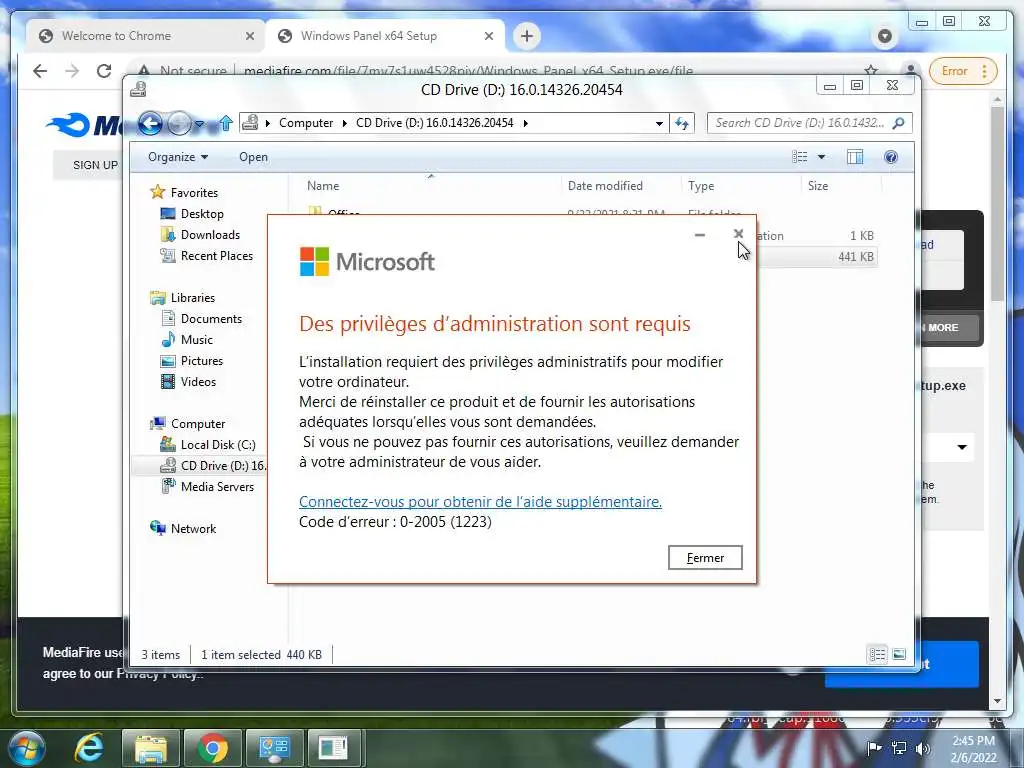Click Chrome icon in taskbar
The width and height of the screenshot is (1024, 768).
coord(213,748)
